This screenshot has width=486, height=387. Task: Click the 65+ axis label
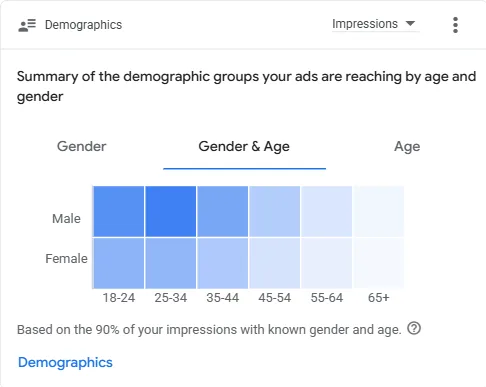point(379,298)
